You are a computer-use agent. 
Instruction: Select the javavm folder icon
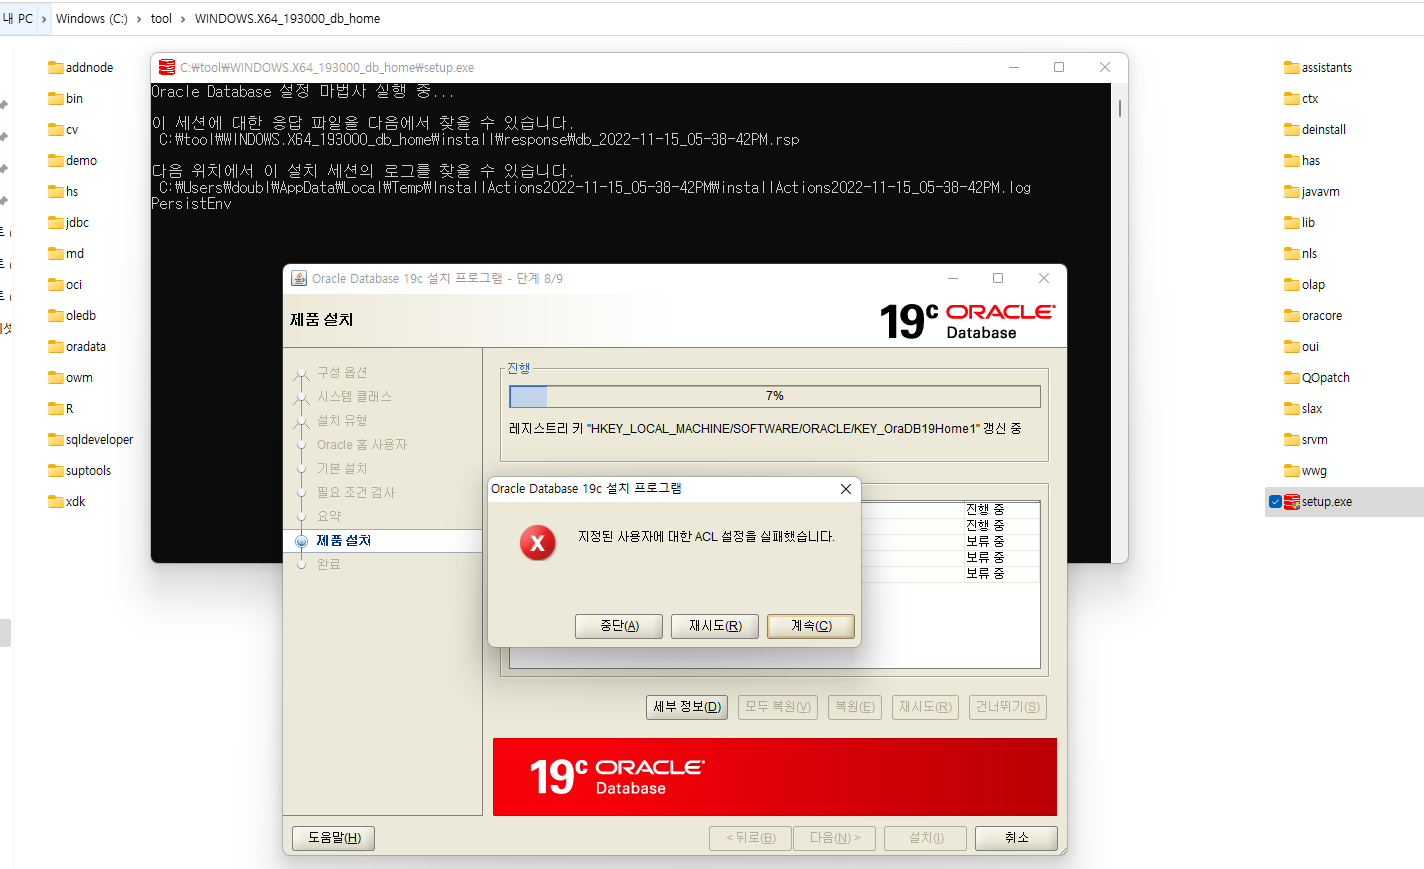[x=1292, y=192]
